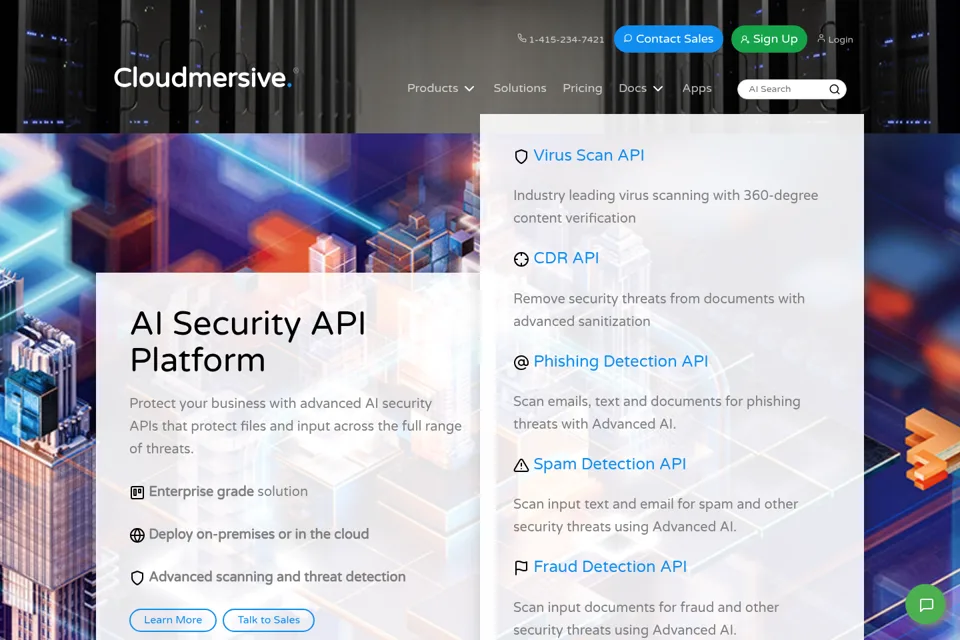960x640 pixels.
Task: Click the @ icon beside Phishing Detection API
Action: (521, 363)
